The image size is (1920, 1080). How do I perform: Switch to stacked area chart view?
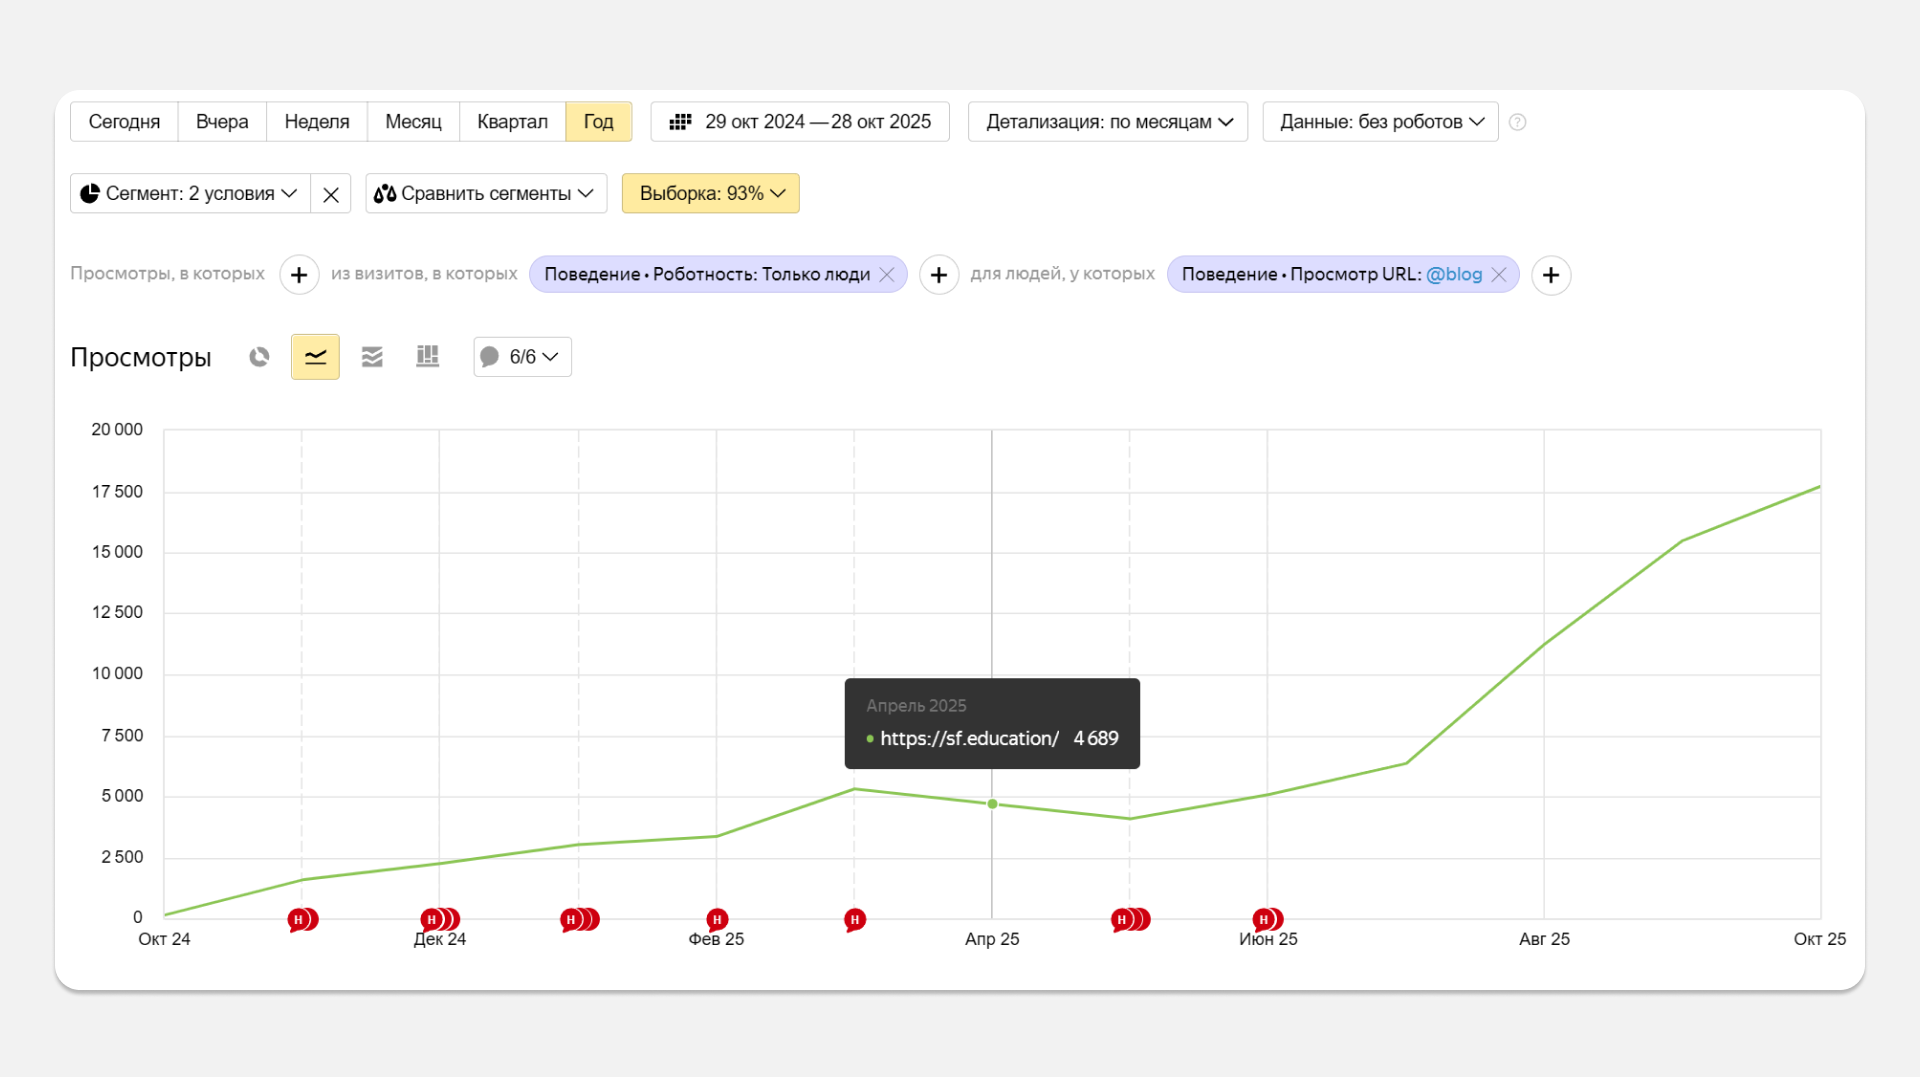[x=372, y=357]
